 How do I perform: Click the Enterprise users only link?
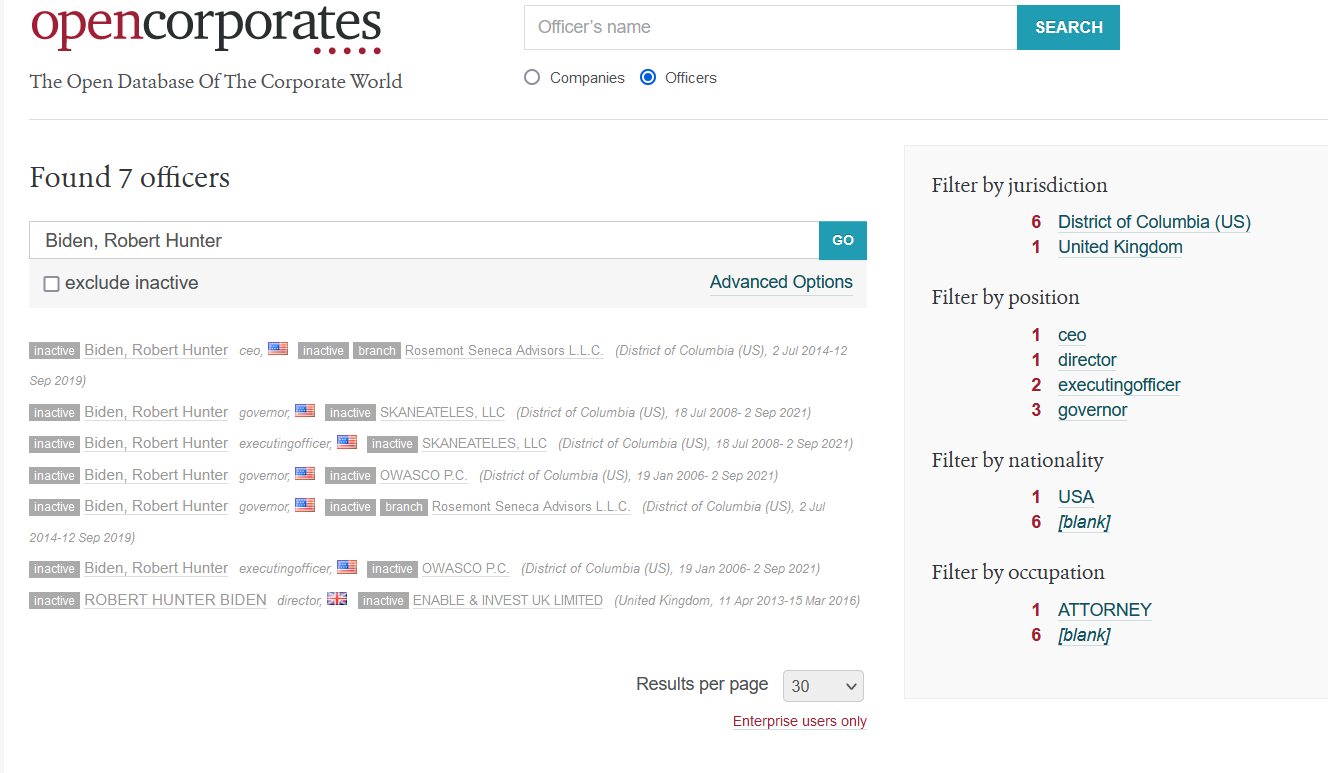800,722
